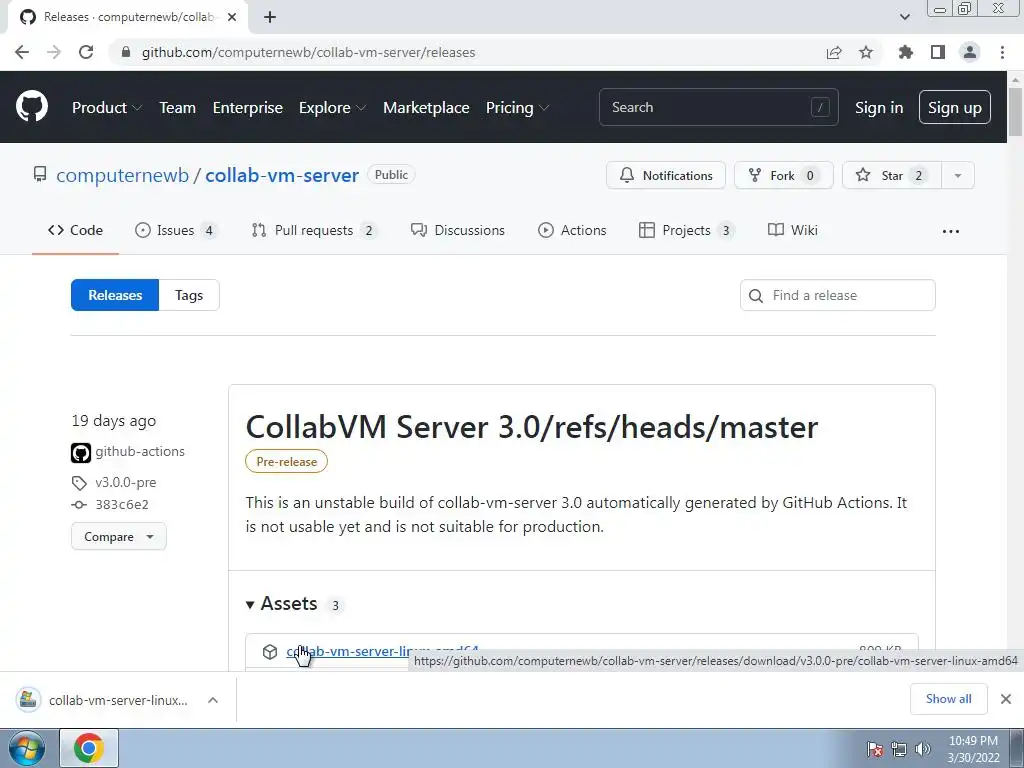Screen dimensions: 1024x768
Task: Open download item options chevron
Action: tap(213, 700)
